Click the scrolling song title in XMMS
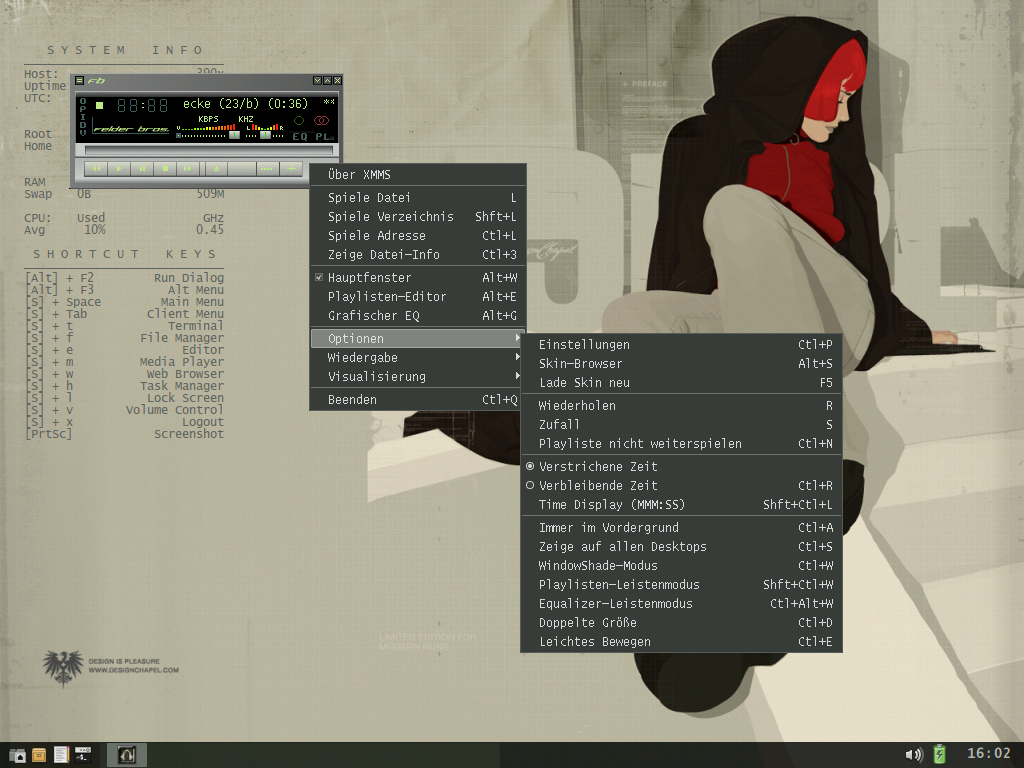1024x768 pixels. click(x=246, y=104)
